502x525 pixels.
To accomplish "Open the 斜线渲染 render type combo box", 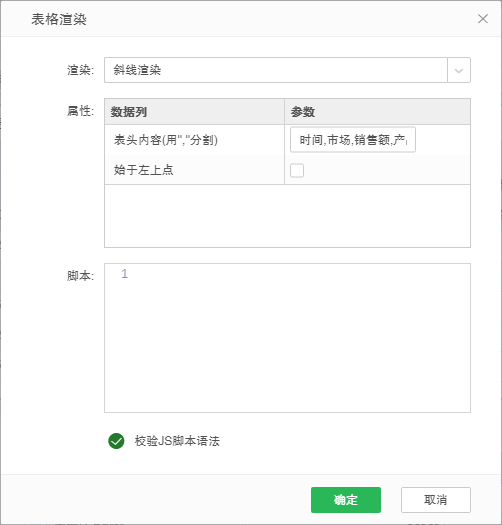I will pyautogui.click(x=276, y=70).
